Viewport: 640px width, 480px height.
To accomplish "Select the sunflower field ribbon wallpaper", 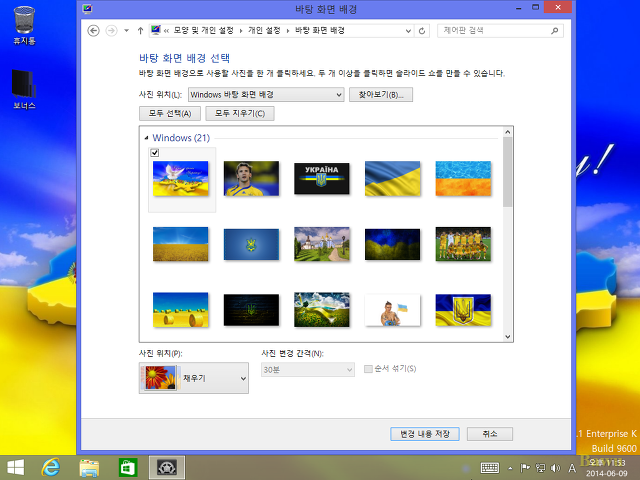I will [322, 310].
